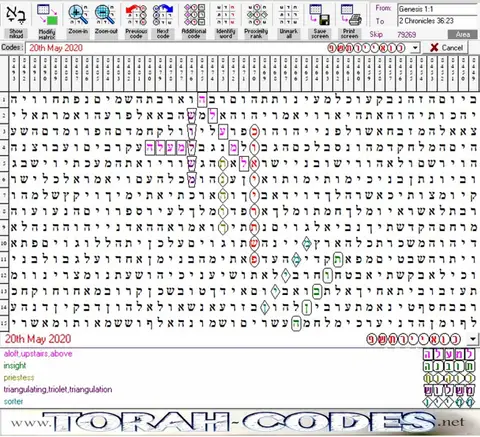
Task: Click the Cancel button
Action: click(446, 48)
